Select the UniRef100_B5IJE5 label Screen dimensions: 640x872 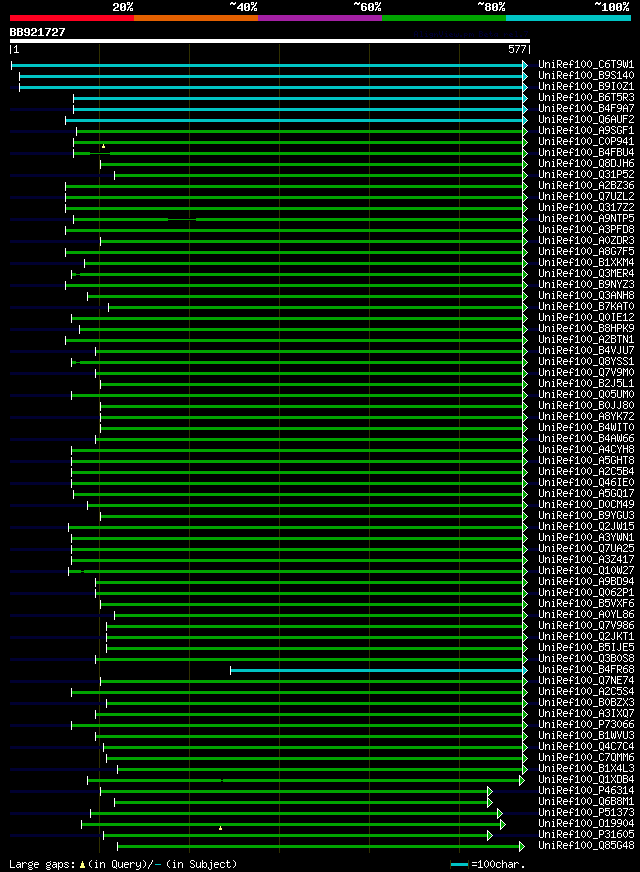[586, 648]
